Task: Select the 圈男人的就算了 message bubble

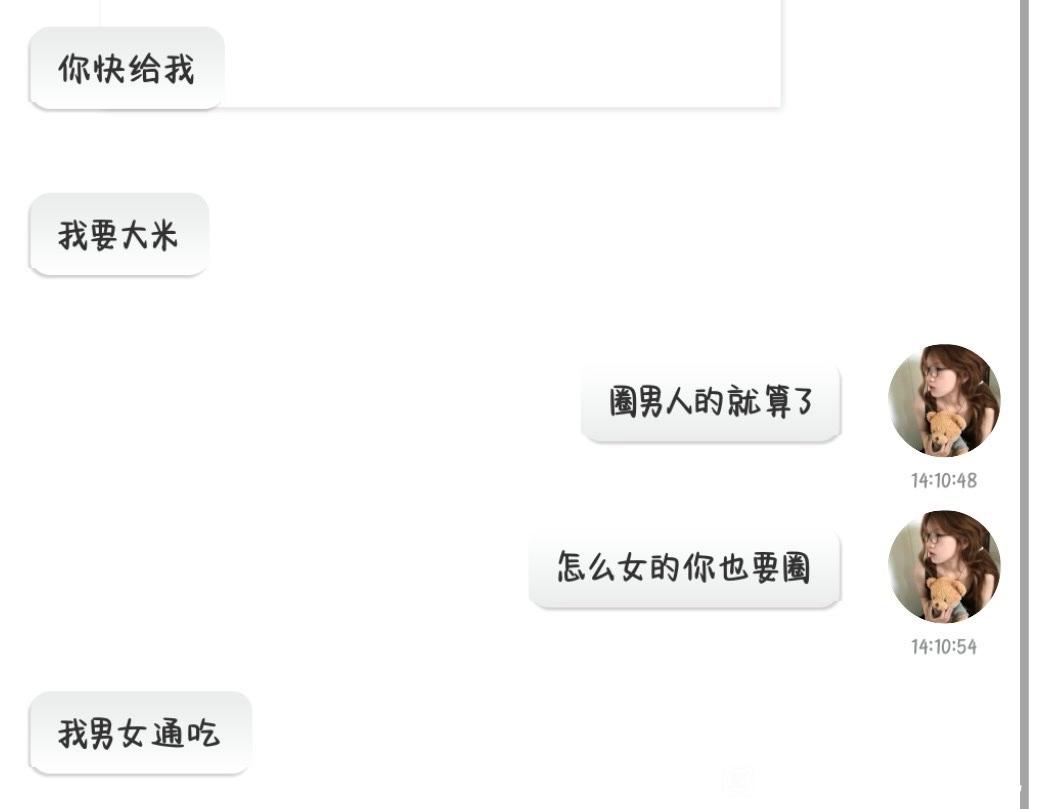Action: pos(711,403)
